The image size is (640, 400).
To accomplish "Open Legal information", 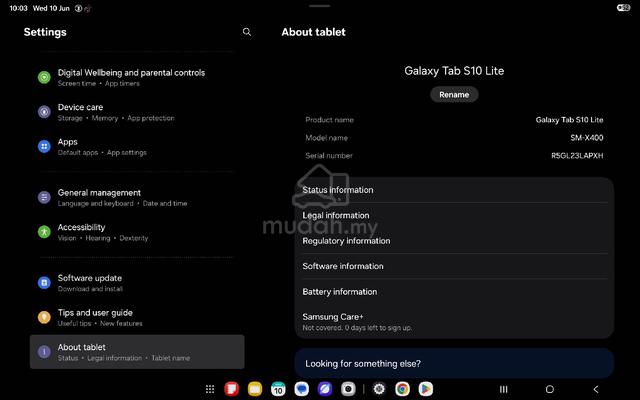I will point(454,216).
